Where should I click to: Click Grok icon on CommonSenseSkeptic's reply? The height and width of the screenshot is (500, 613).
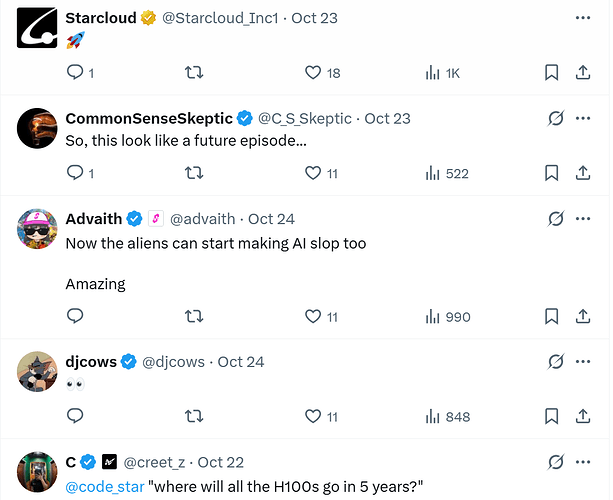[x=556, y=118]
